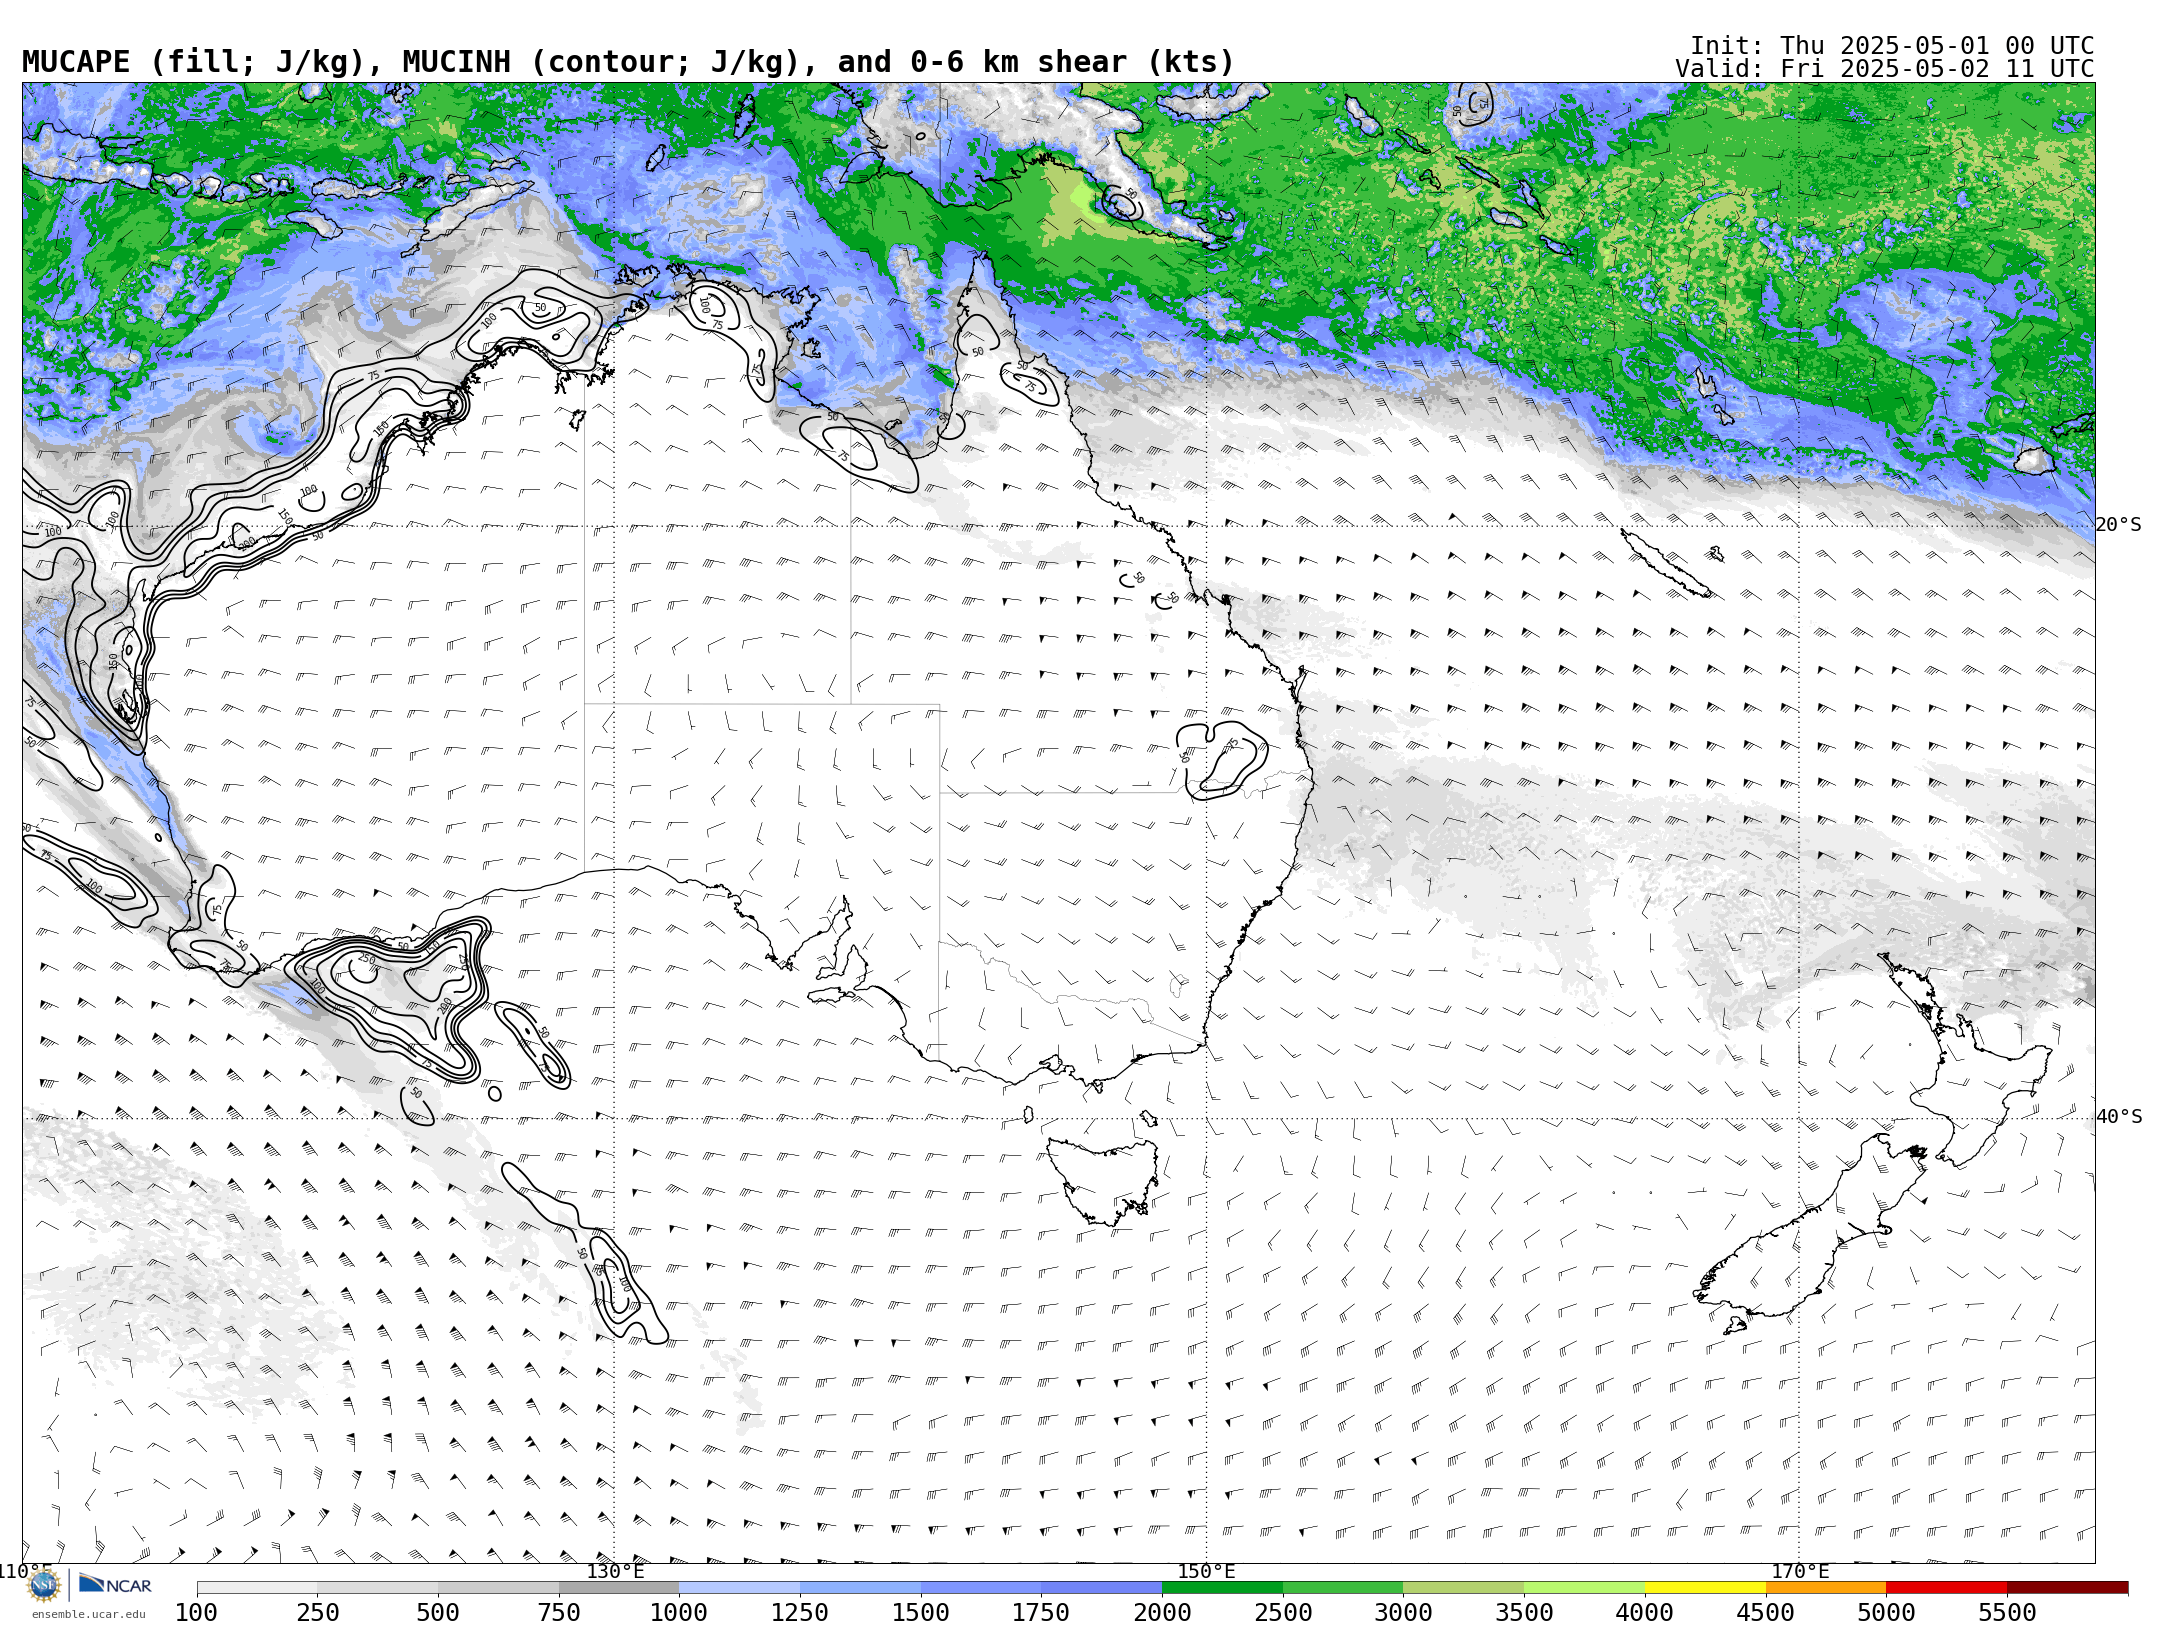This screenshot has height=1626, width=2160.
Task: Click the 150°E longitude label
Action: click(x=1207, y=1571)
